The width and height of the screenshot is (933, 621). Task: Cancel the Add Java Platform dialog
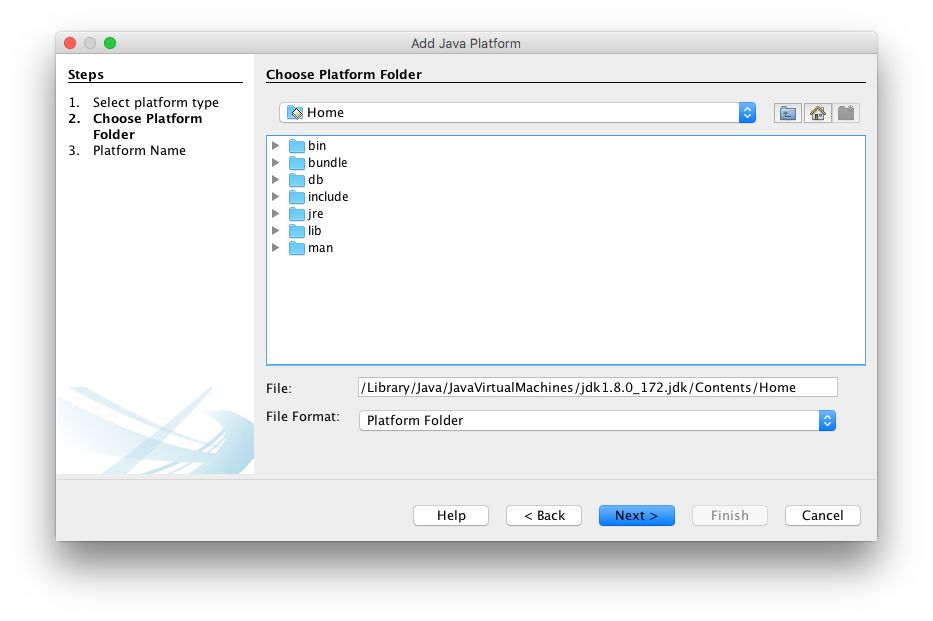tap(822, 515)
